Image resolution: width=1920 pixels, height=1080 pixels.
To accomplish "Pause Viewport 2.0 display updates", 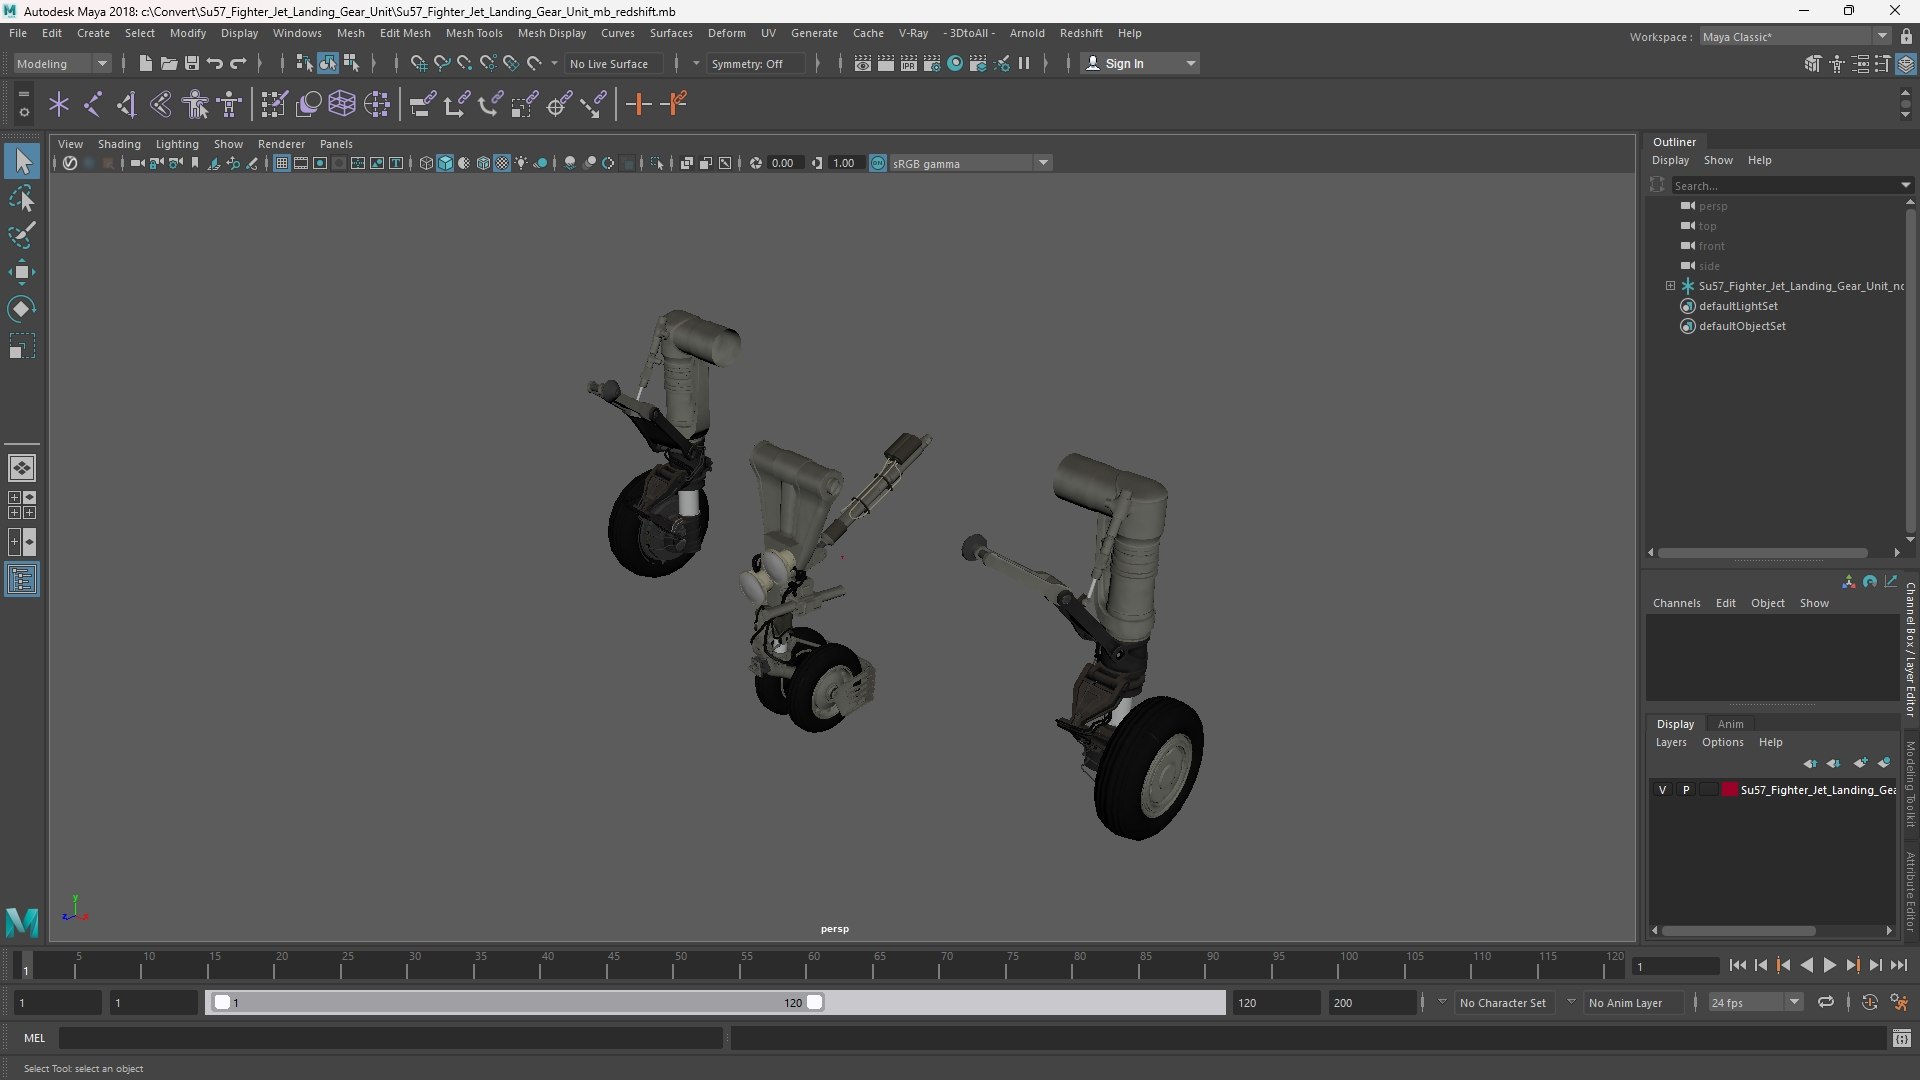I will (1024, 63).
